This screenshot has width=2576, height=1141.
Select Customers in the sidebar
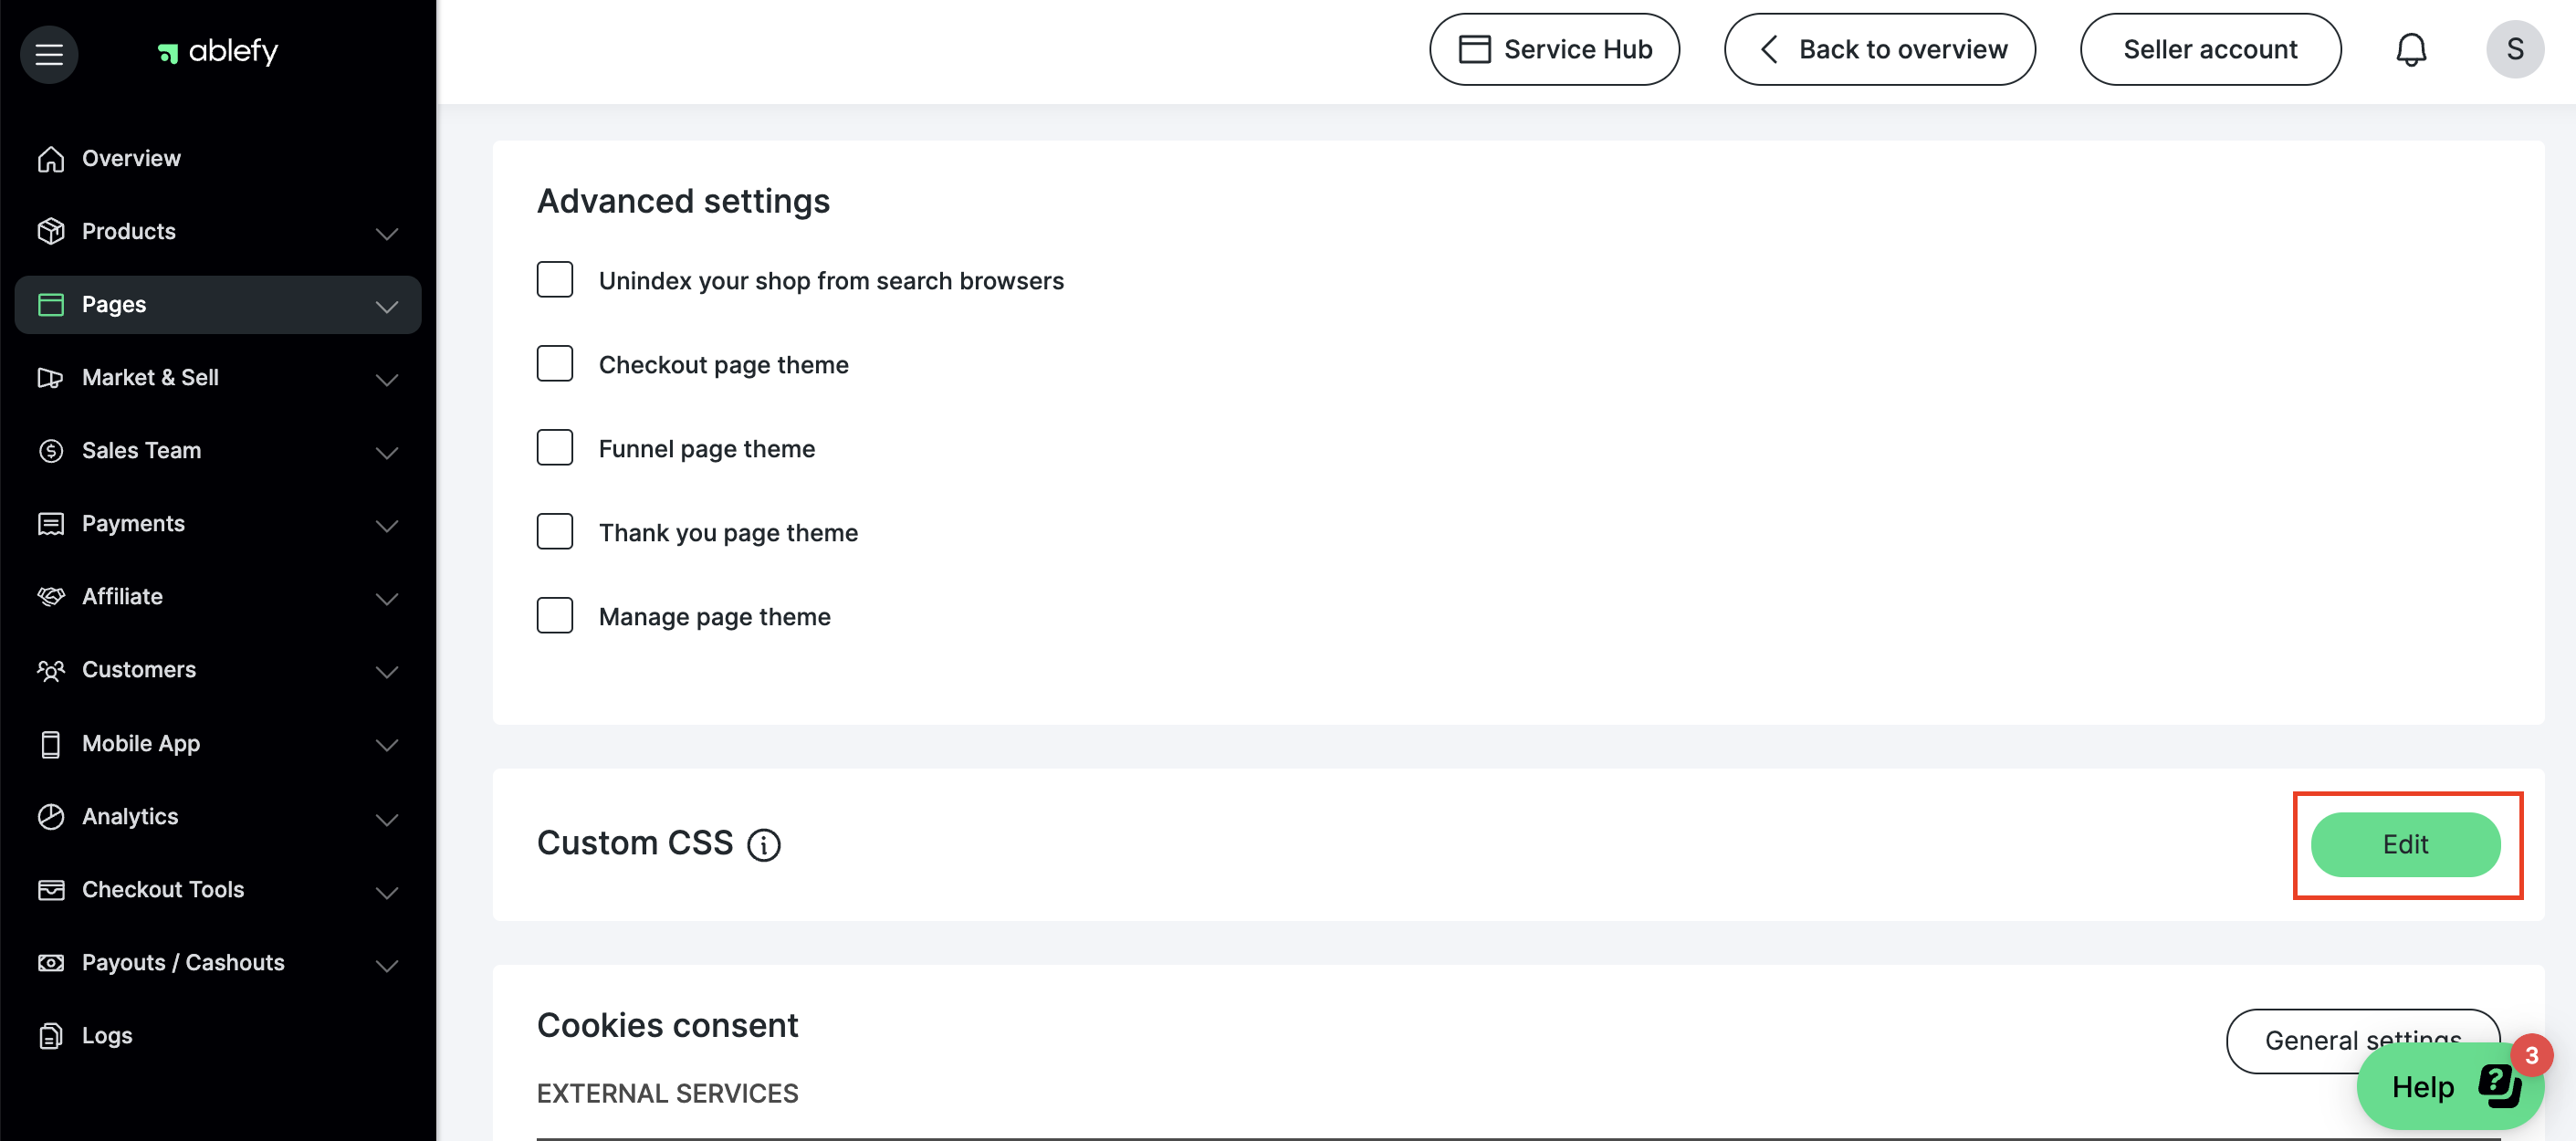218,669
